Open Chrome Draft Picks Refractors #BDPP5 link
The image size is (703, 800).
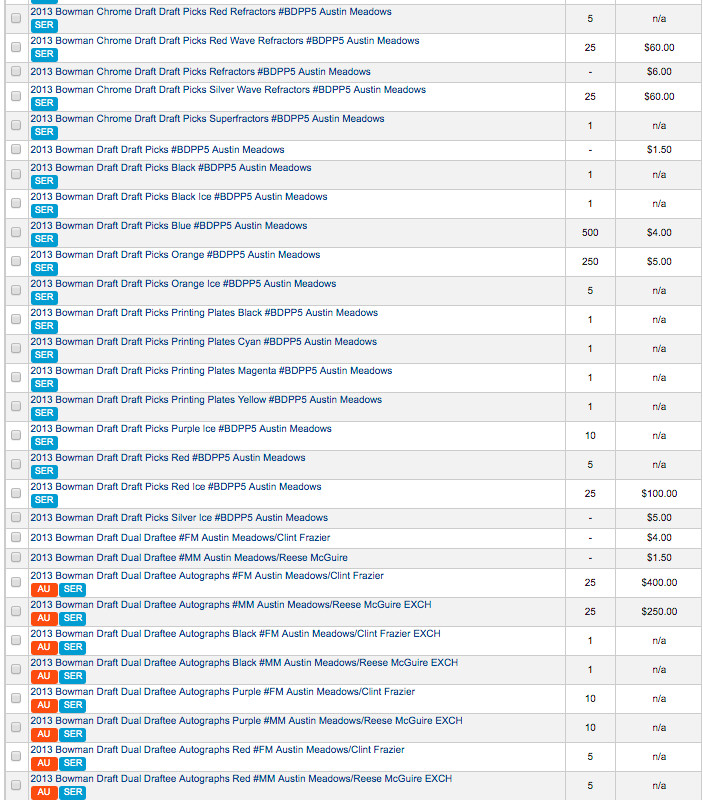click(x=200, y=72)
